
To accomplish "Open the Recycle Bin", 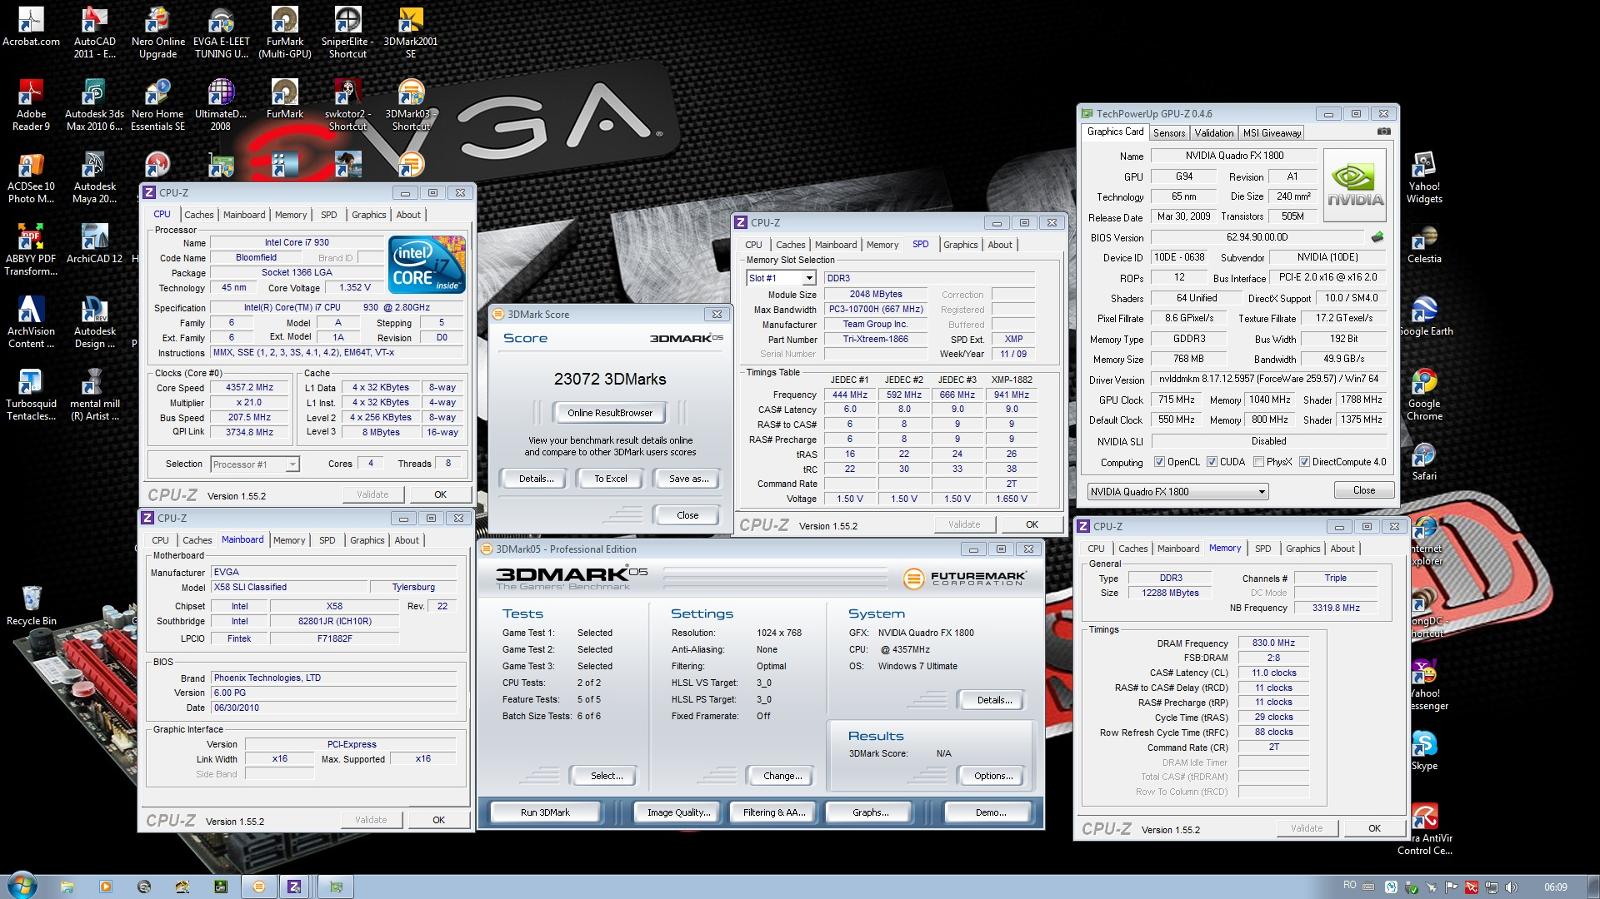I will tap(31, 606).
